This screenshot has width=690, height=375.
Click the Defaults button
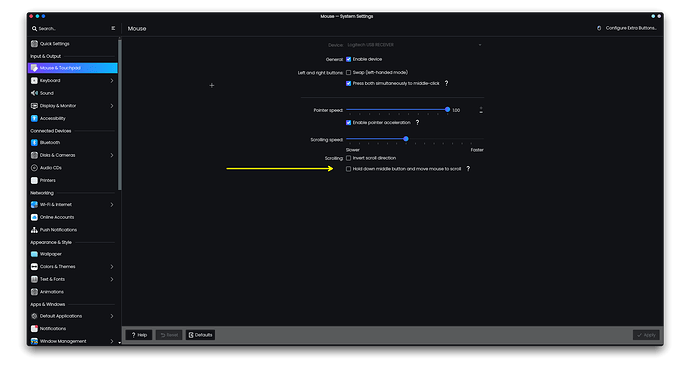[x=200, y=335]
